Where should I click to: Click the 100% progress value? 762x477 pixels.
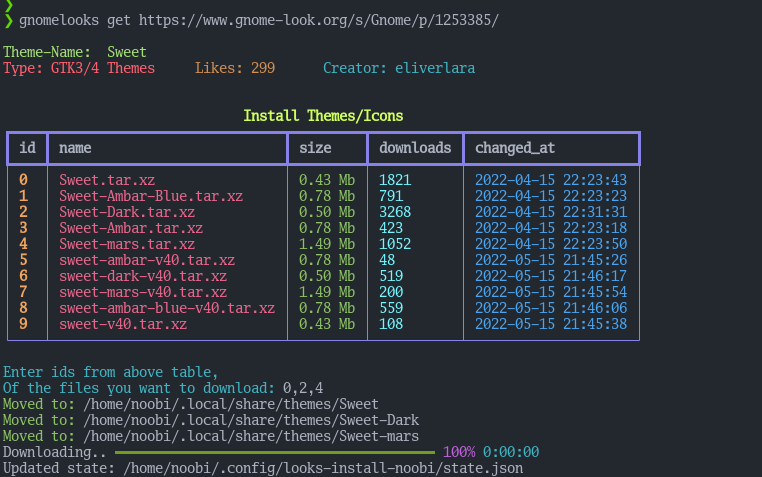459,452
